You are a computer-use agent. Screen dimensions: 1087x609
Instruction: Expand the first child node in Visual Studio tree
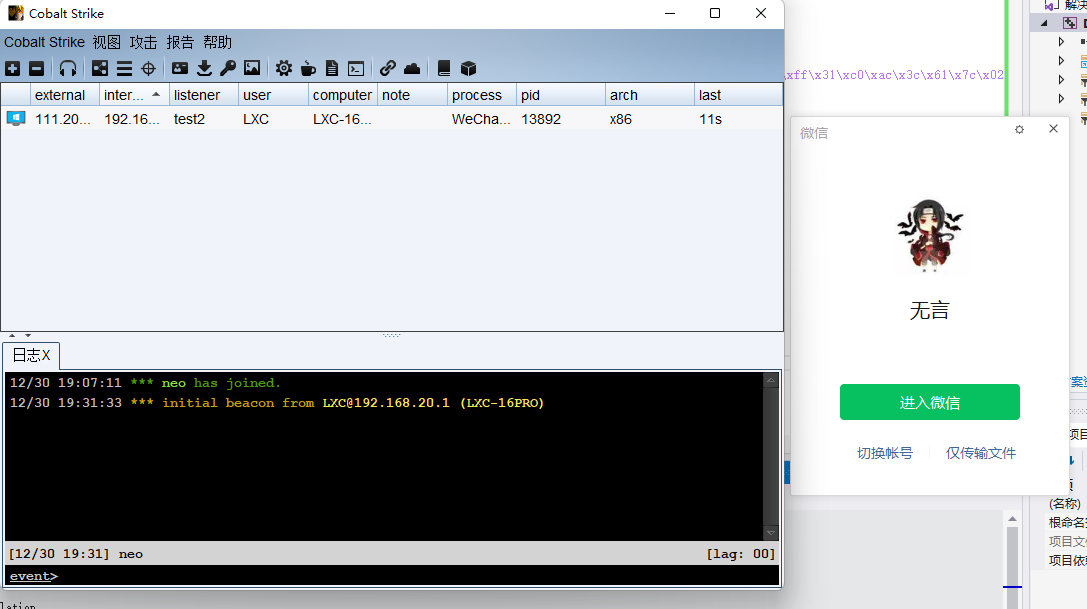1061,42
